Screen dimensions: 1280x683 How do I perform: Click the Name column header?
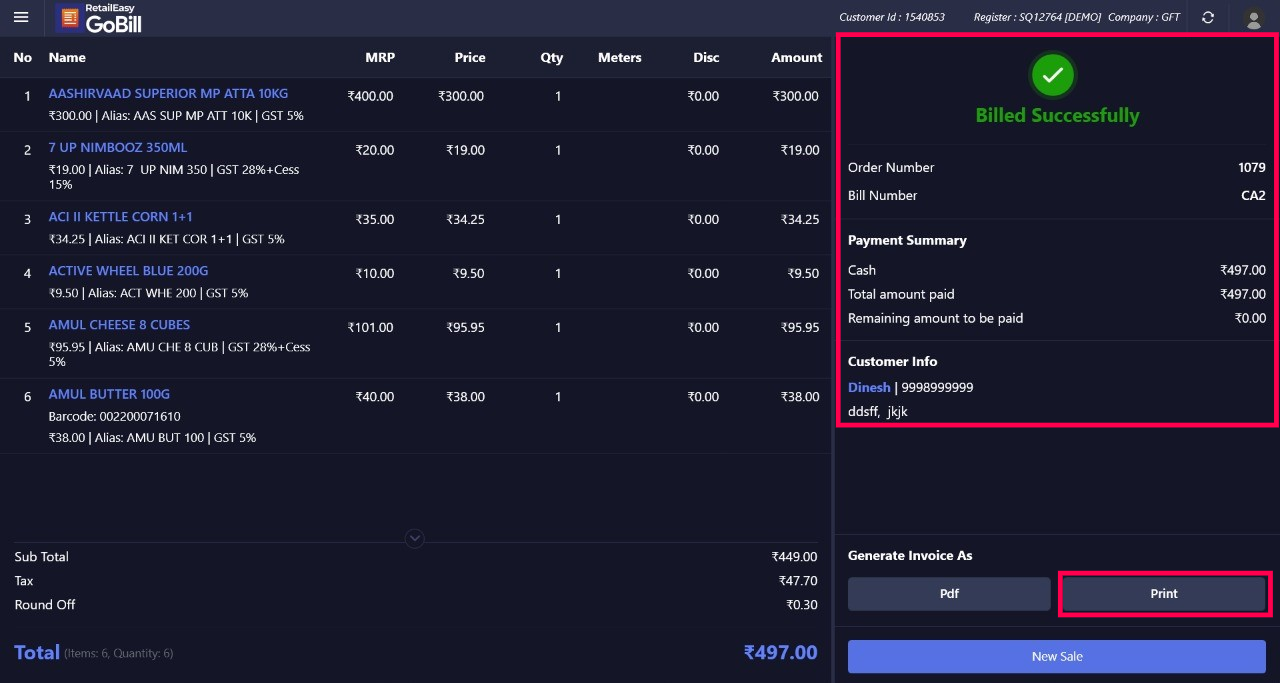67,58
